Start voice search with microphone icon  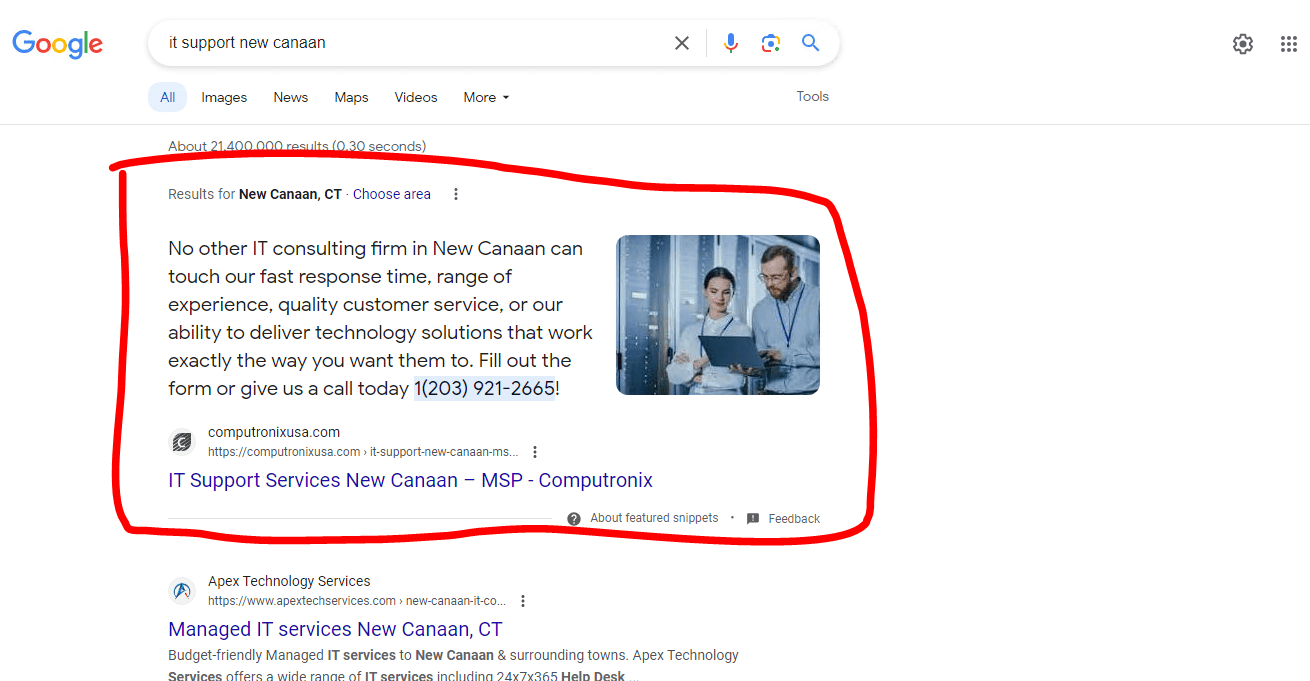(x=731, y=43)
